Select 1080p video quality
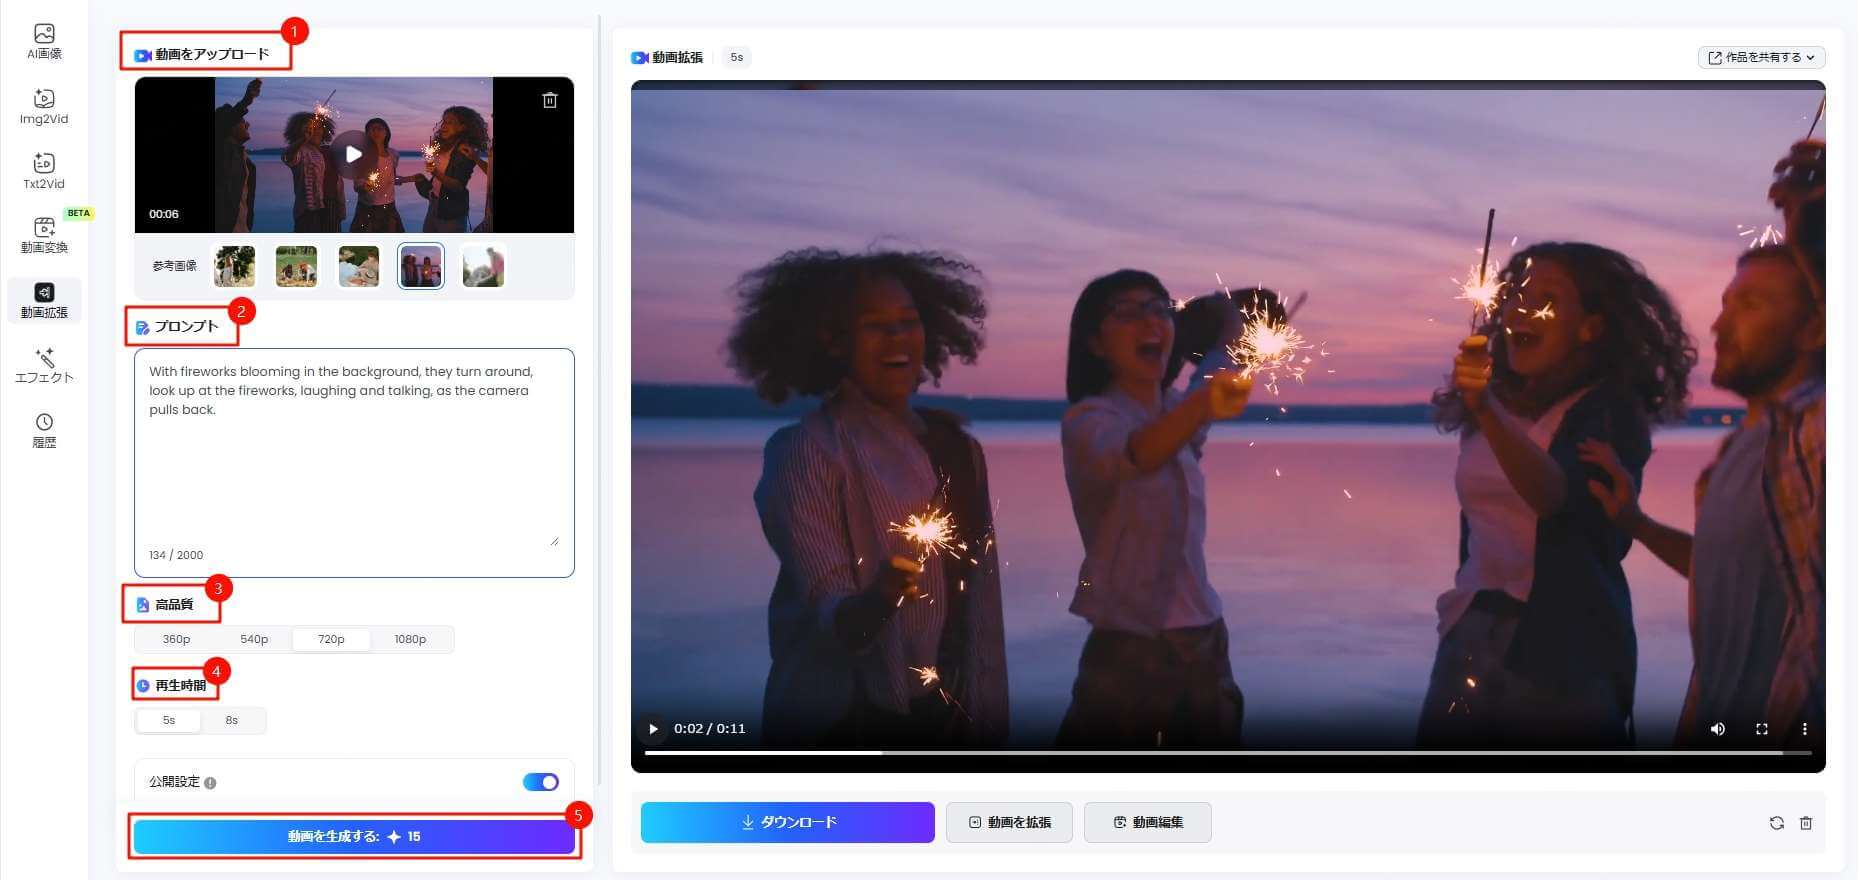Screen dimensions: 1858x880 click(410, 639)
